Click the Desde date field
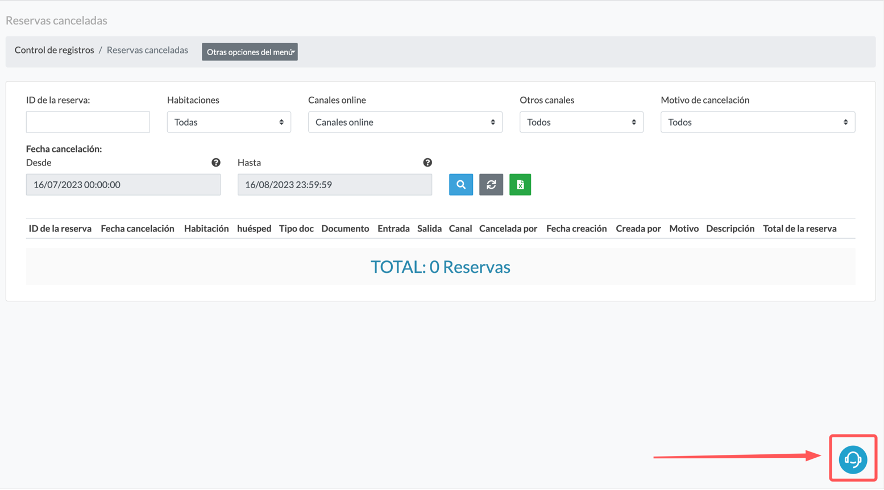The height and width of the screenshot is (490, 884). click(123, 185)
